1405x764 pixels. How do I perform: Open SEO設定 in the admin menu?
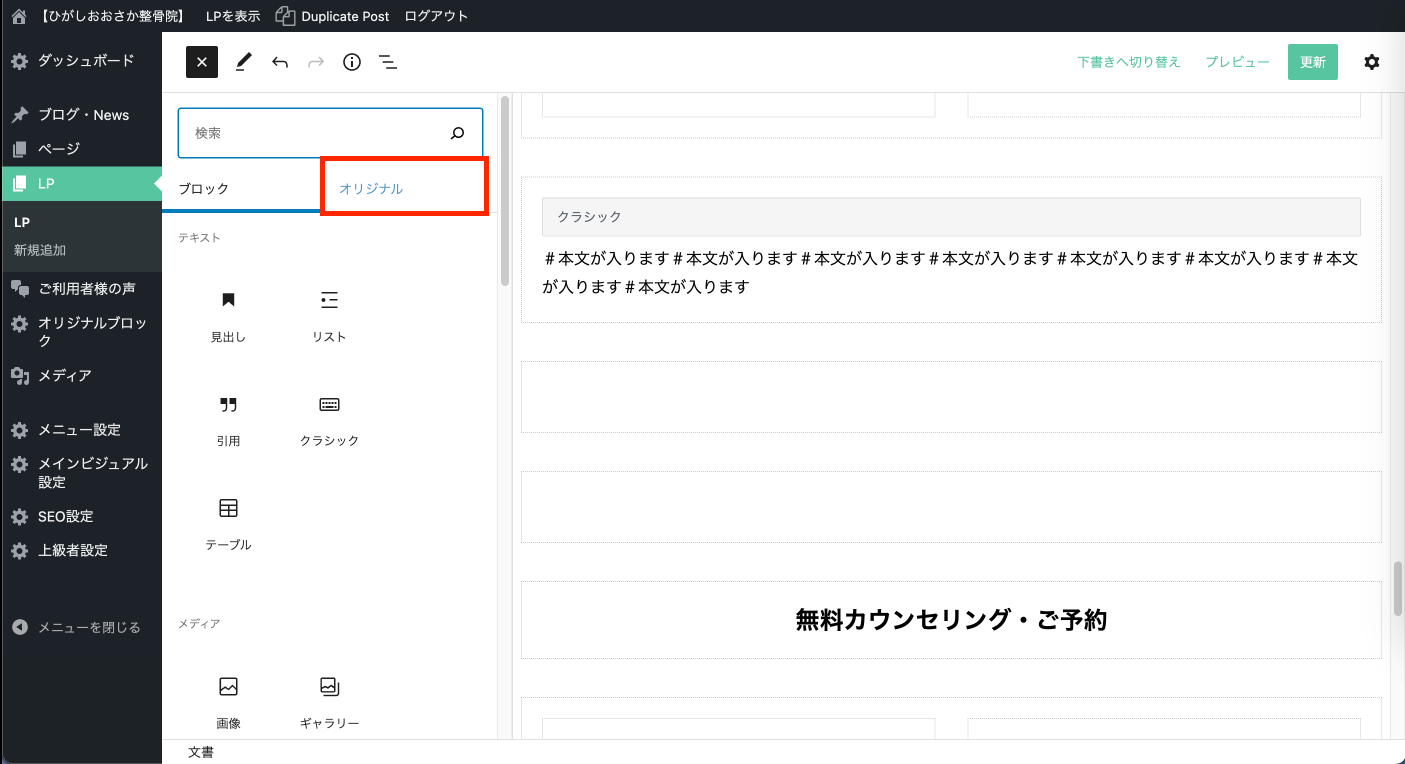pyautogui.click(x=65, y=516)
